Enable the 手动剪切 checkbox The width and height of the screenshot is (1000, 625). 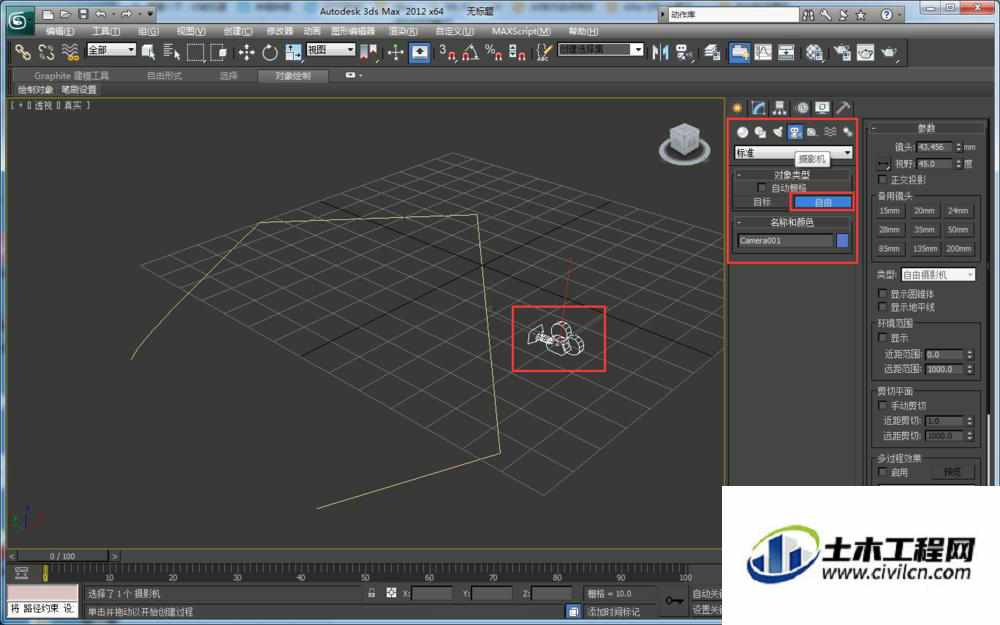(x=883, y=406)
